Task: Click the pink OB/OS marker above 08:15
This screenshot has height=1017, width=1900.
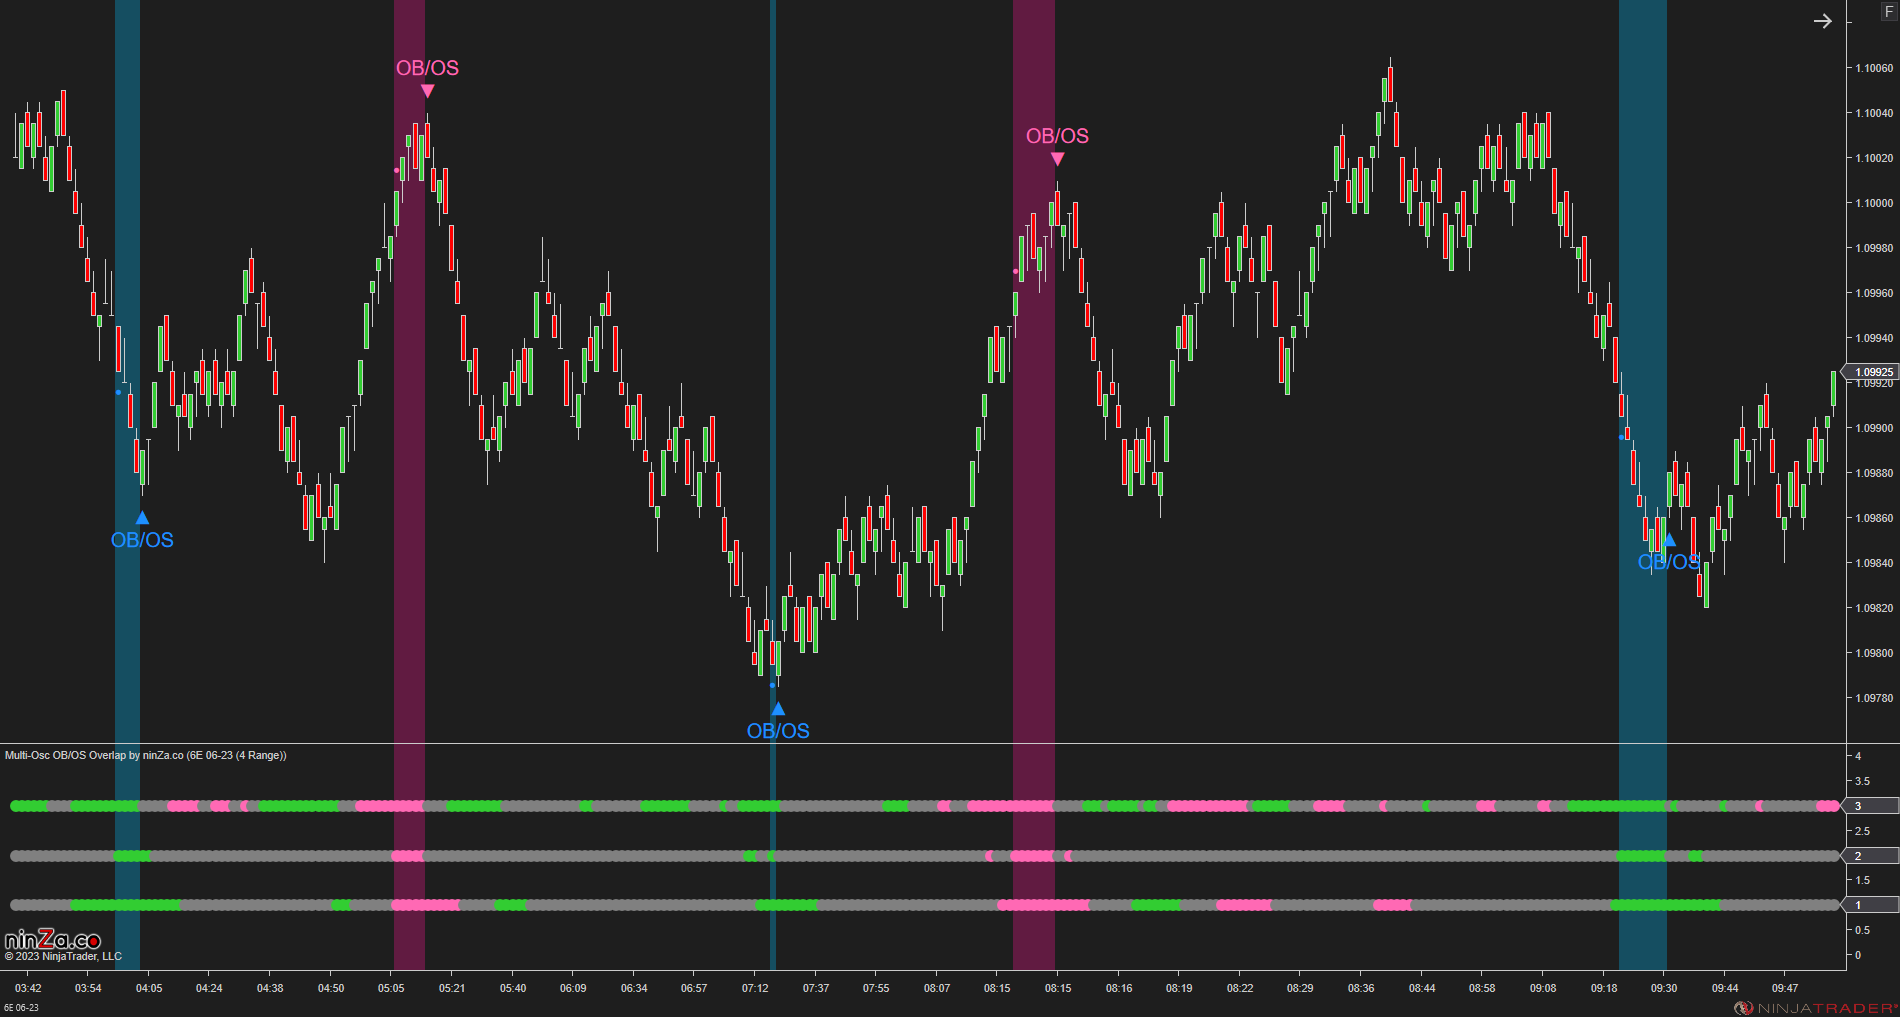Action: [1057, 160]
